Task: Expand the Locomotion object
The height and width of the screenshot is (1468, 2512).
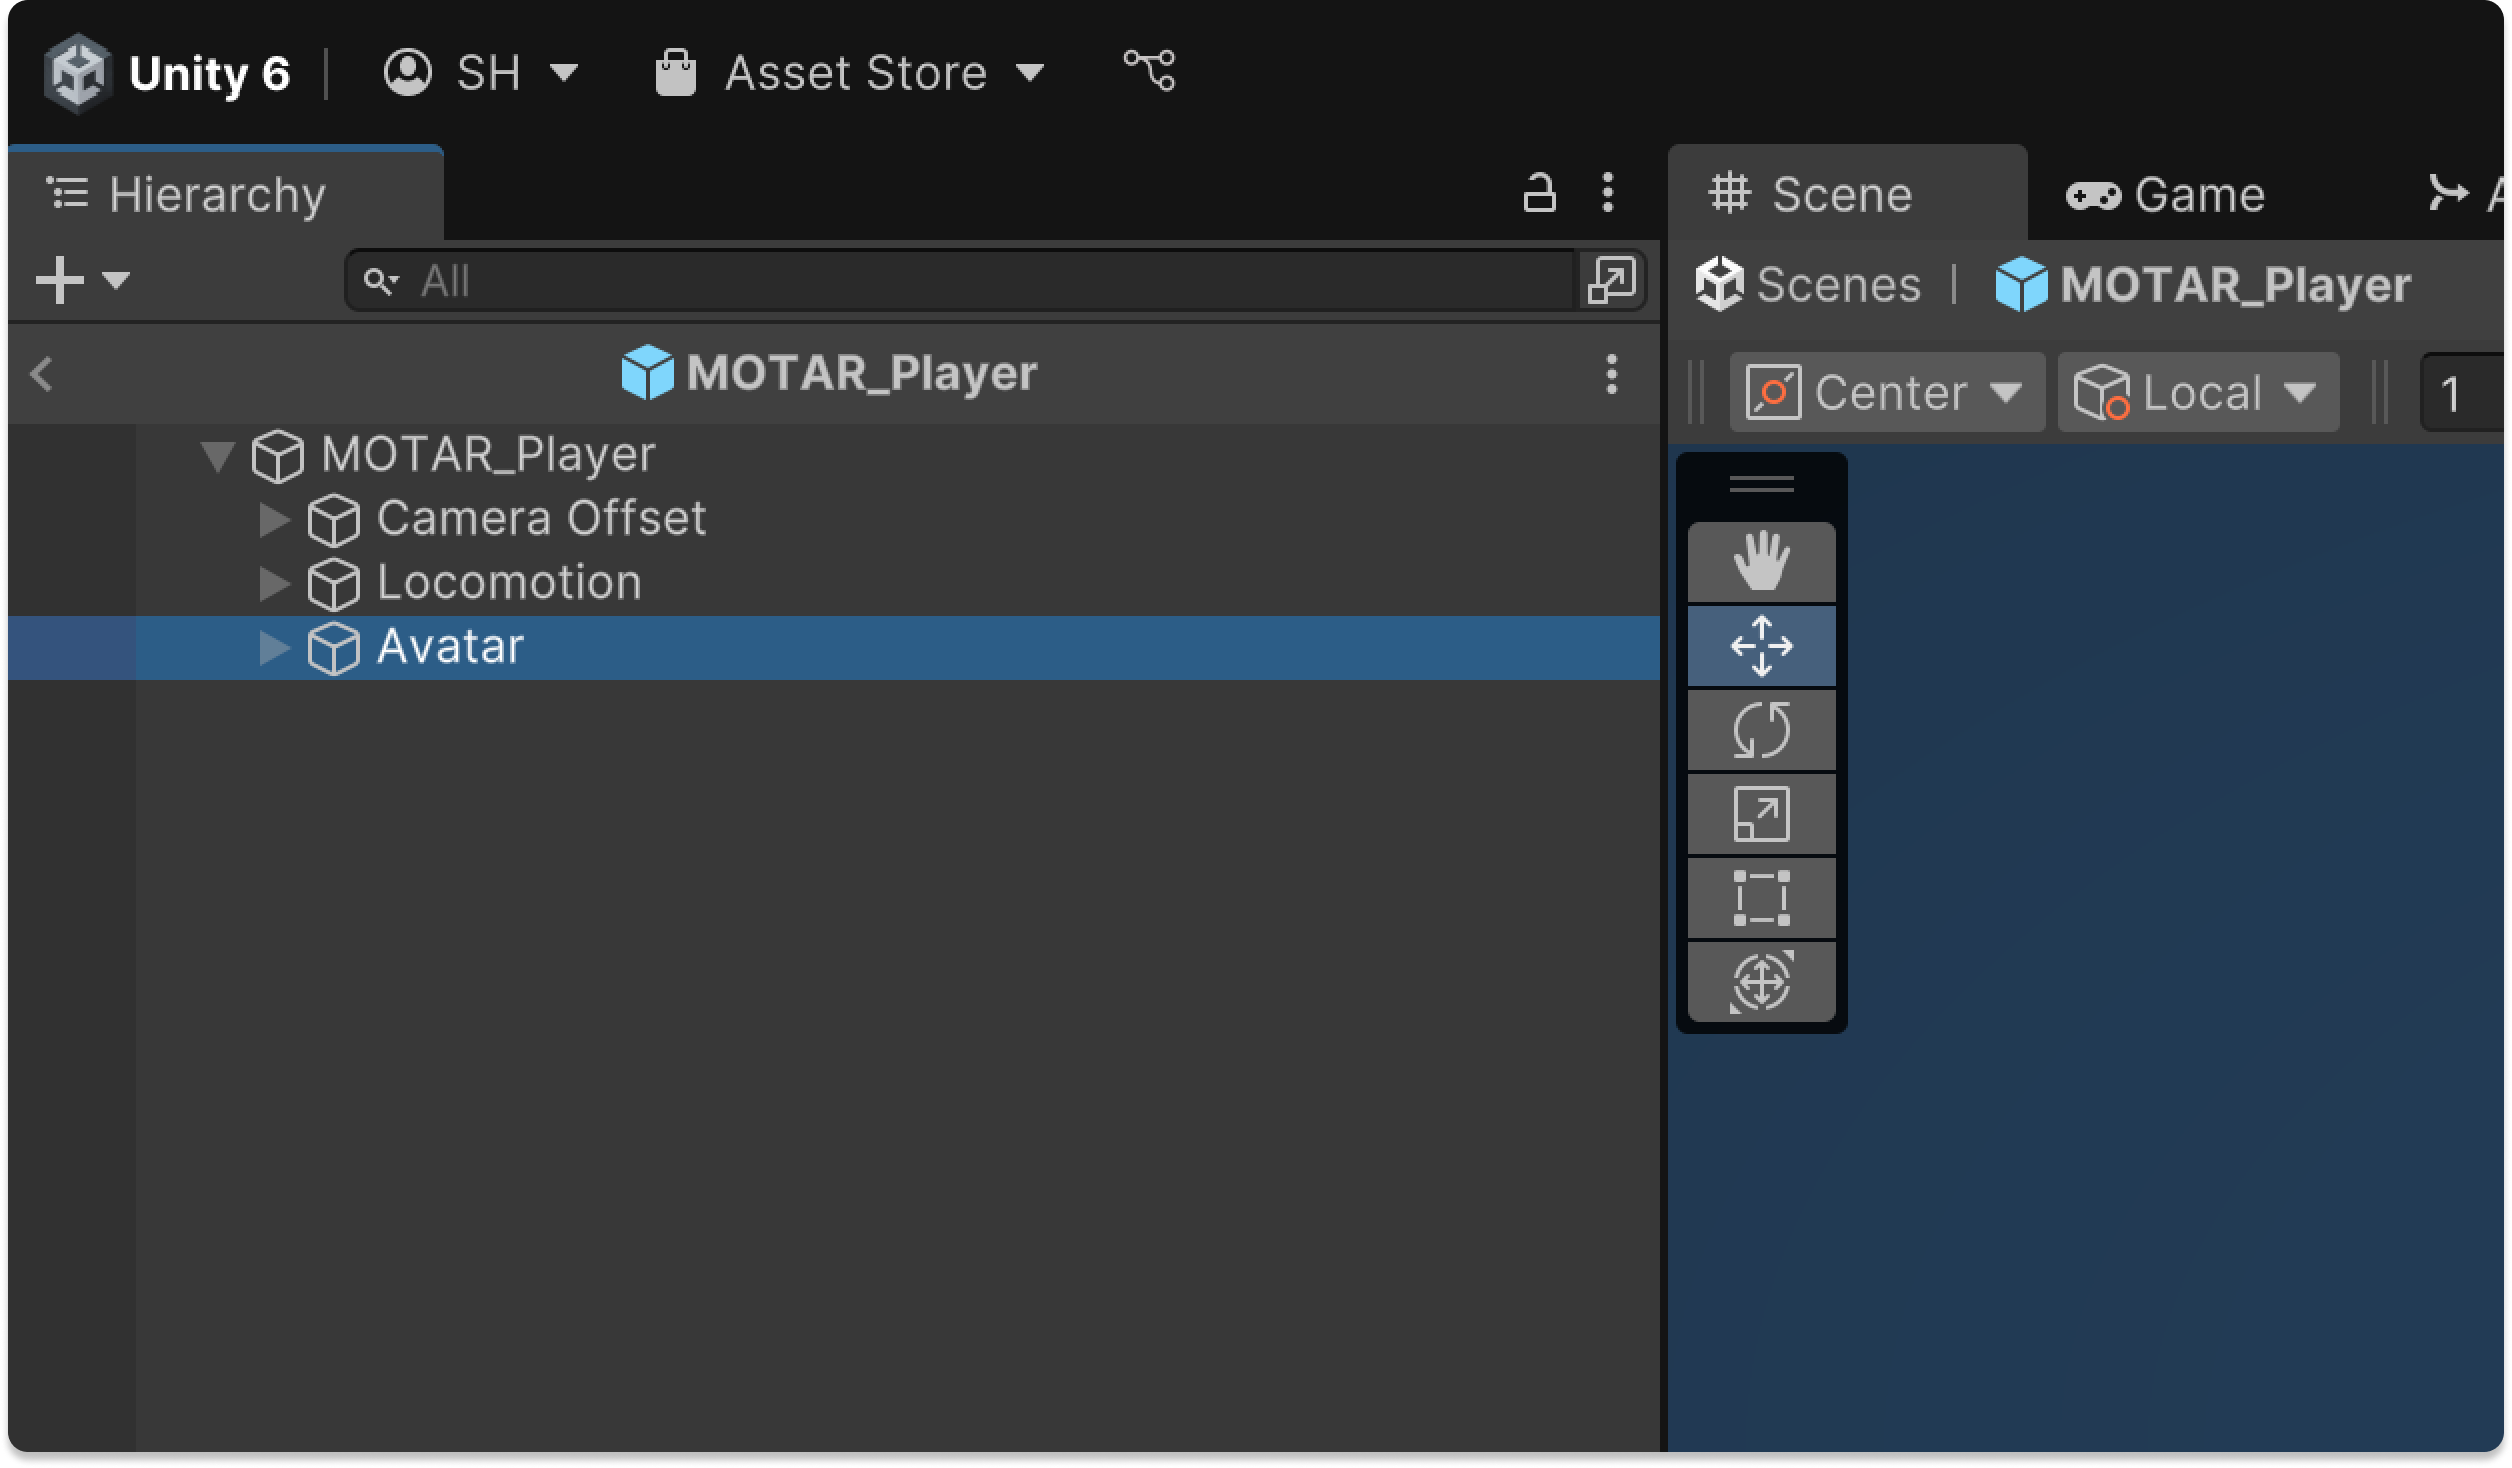Action: 274,583
